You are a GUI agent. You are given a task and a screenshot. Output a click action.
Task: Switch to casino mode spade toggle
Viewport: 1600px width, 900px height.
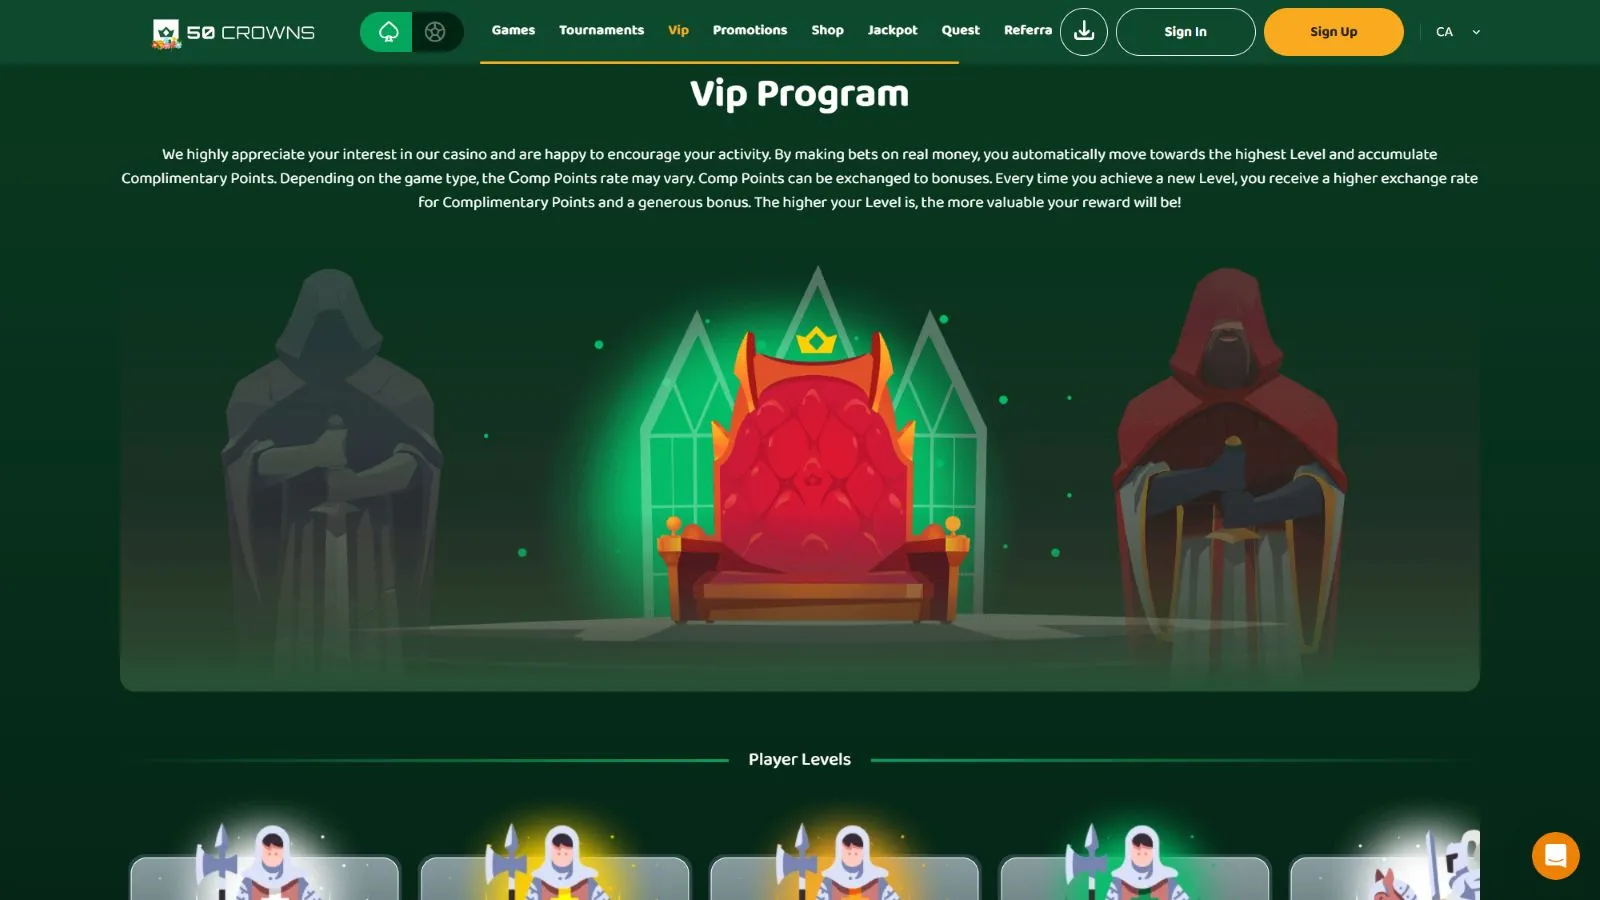[387, 32]
